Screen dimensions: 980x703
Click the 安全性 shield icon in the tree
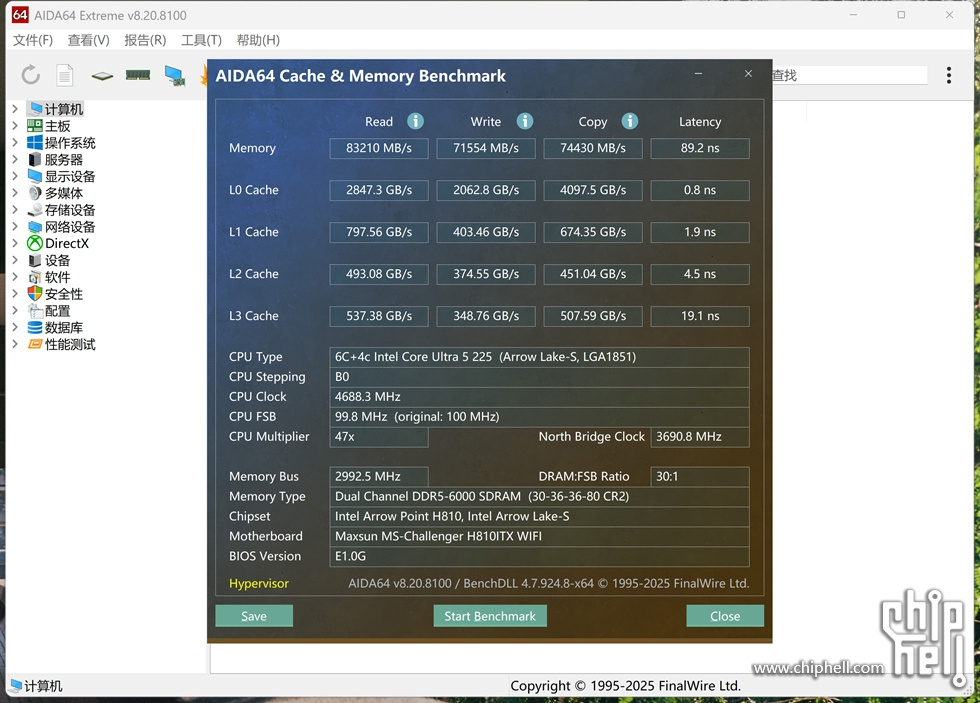(x=35, y=294)
